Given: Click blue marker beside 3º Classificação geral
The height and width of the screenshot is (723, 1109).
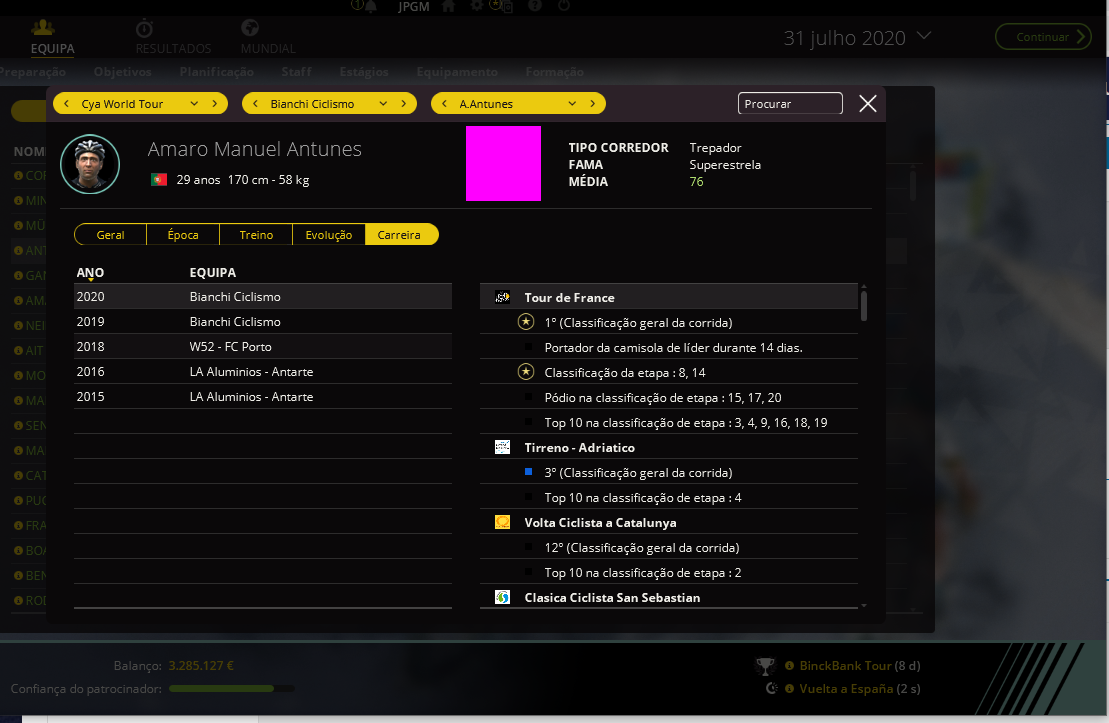Looking at the screenshot, I should [528, 472].
